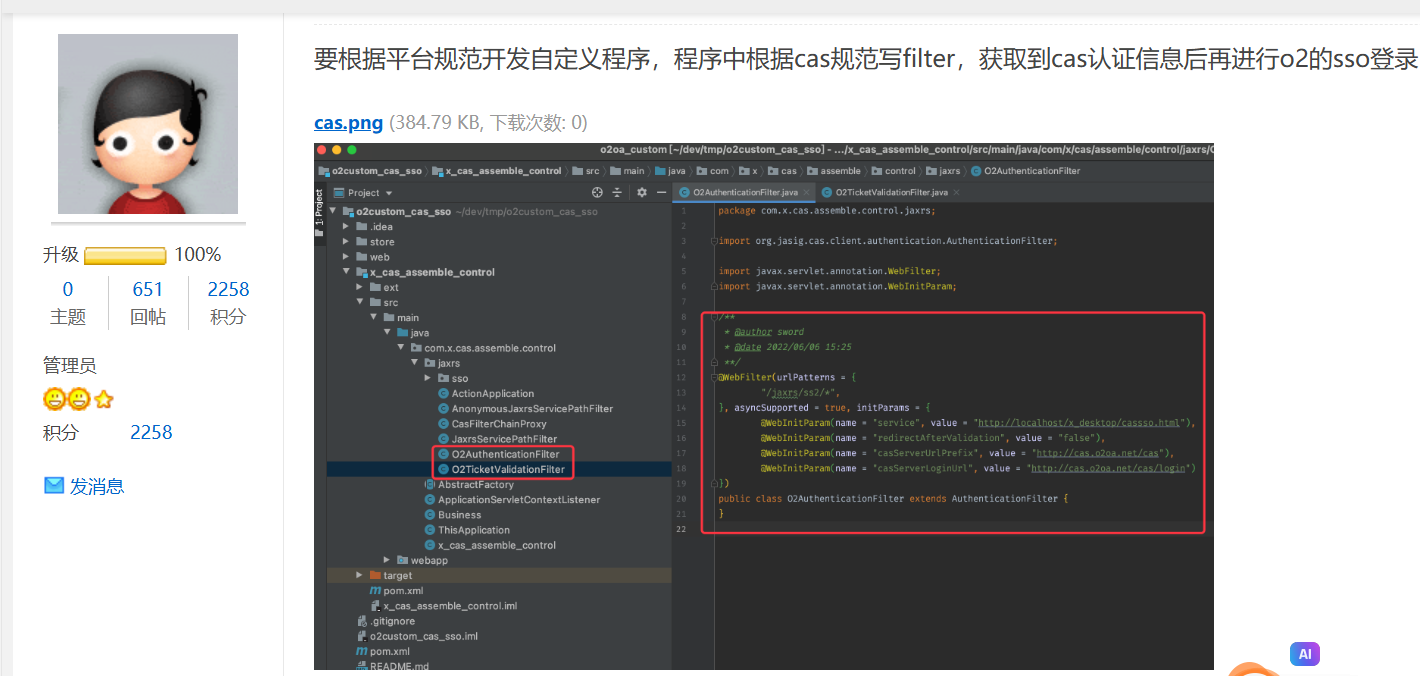Click the collapse-all icon in the Project panel
Viewport: 1420px width, 676px height.
coord(617,192)
